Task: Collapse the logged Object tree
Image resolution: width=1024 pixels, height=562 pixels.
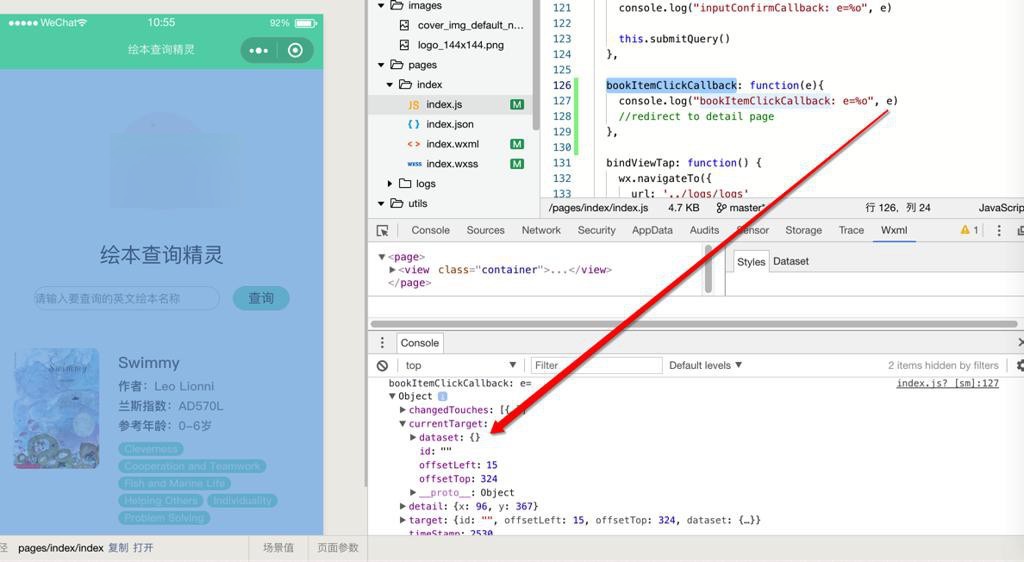Action: (x=392, y=396)
